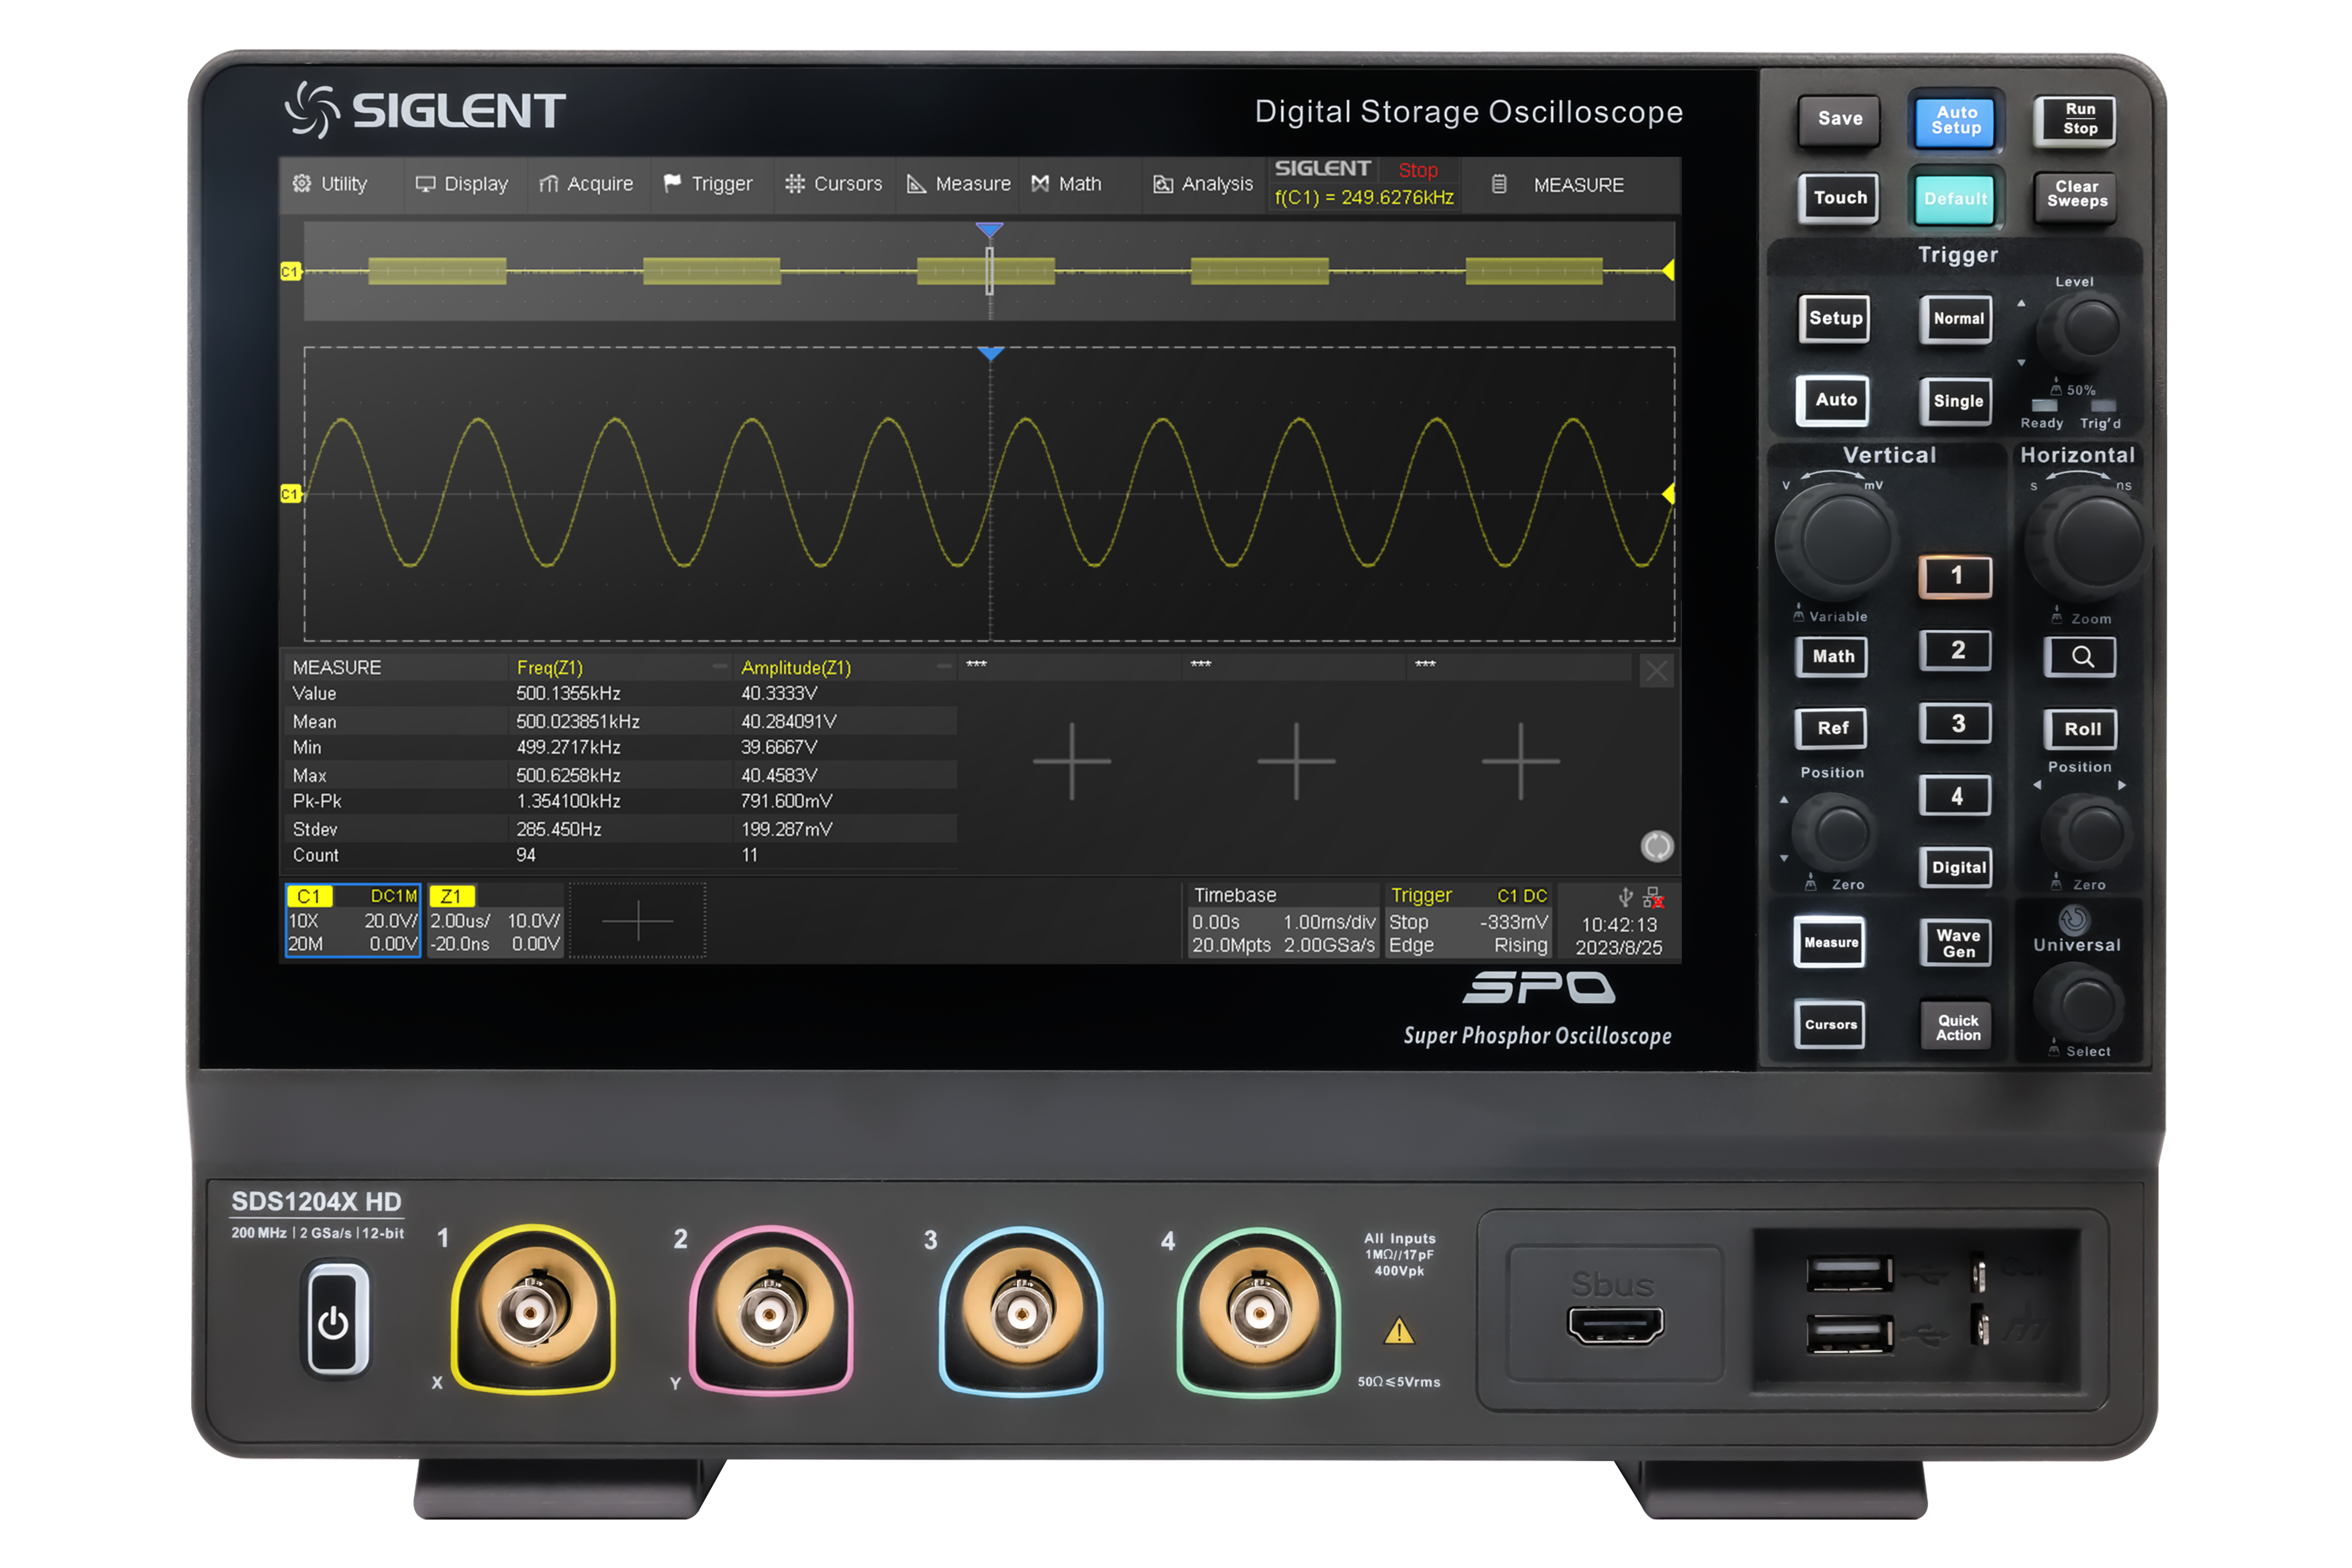Open the Cursors menu on screen
This screenshot has height=1568, width=2352.
(834, 184)
